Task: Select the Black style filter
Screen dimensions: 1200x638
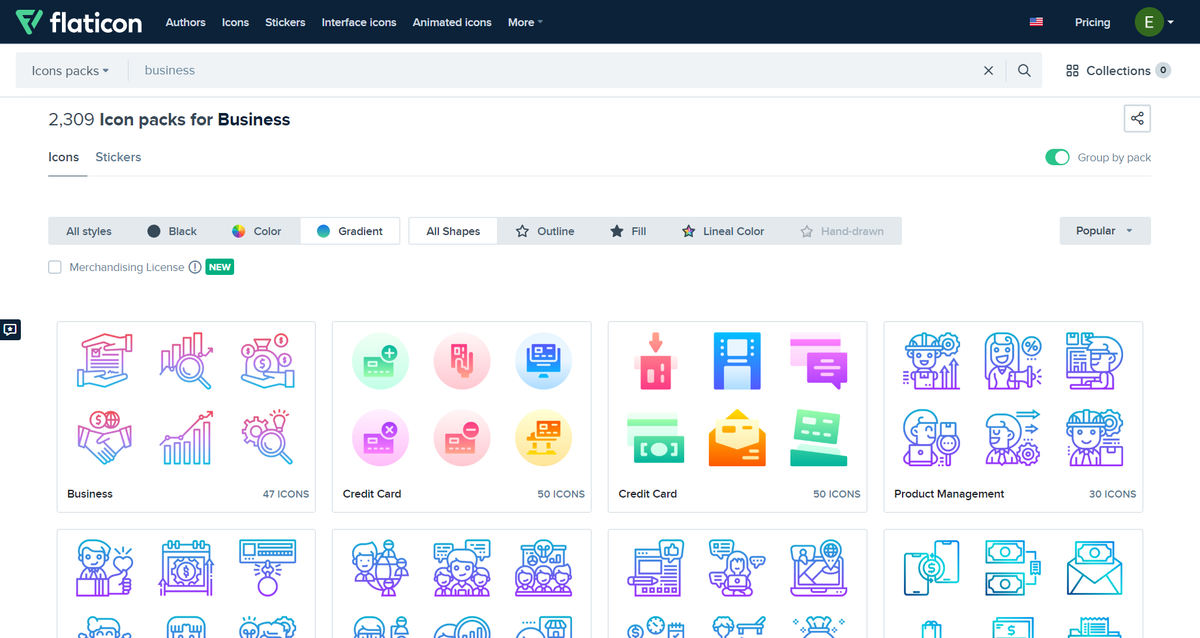Action: [172, 230]
